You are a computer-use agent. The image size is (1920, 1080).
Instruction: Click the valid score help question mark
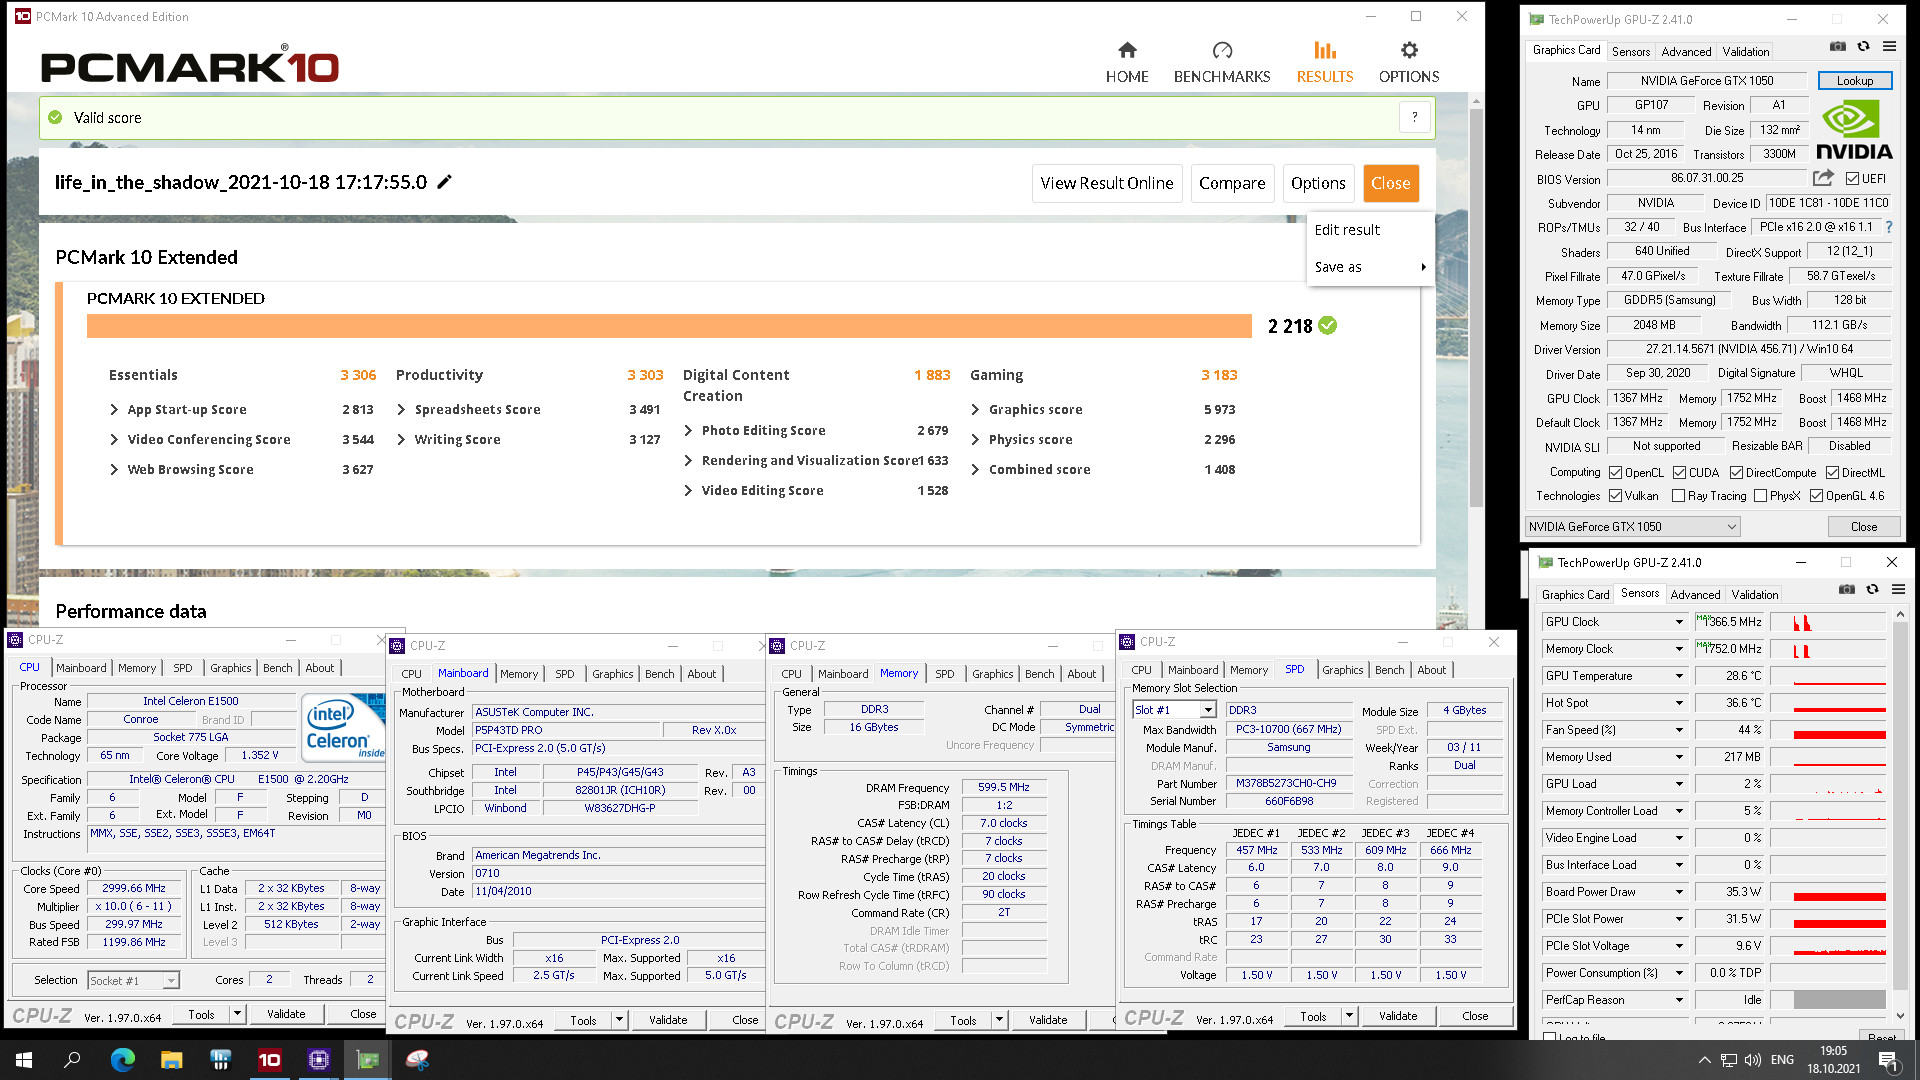[x=1414, y=117]
